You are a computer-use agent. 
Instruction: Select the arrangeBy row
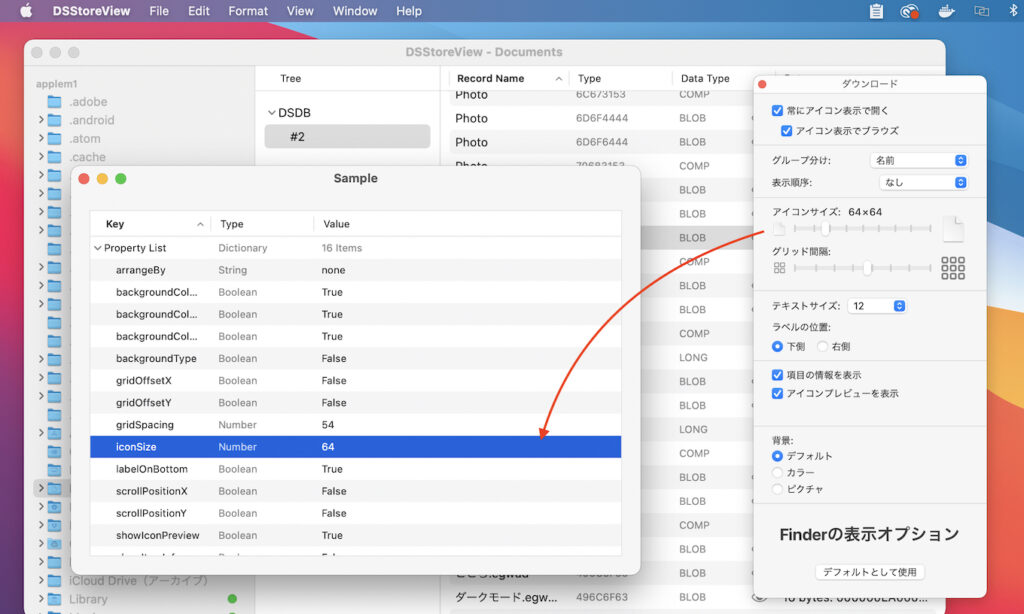tap(355, 270)
